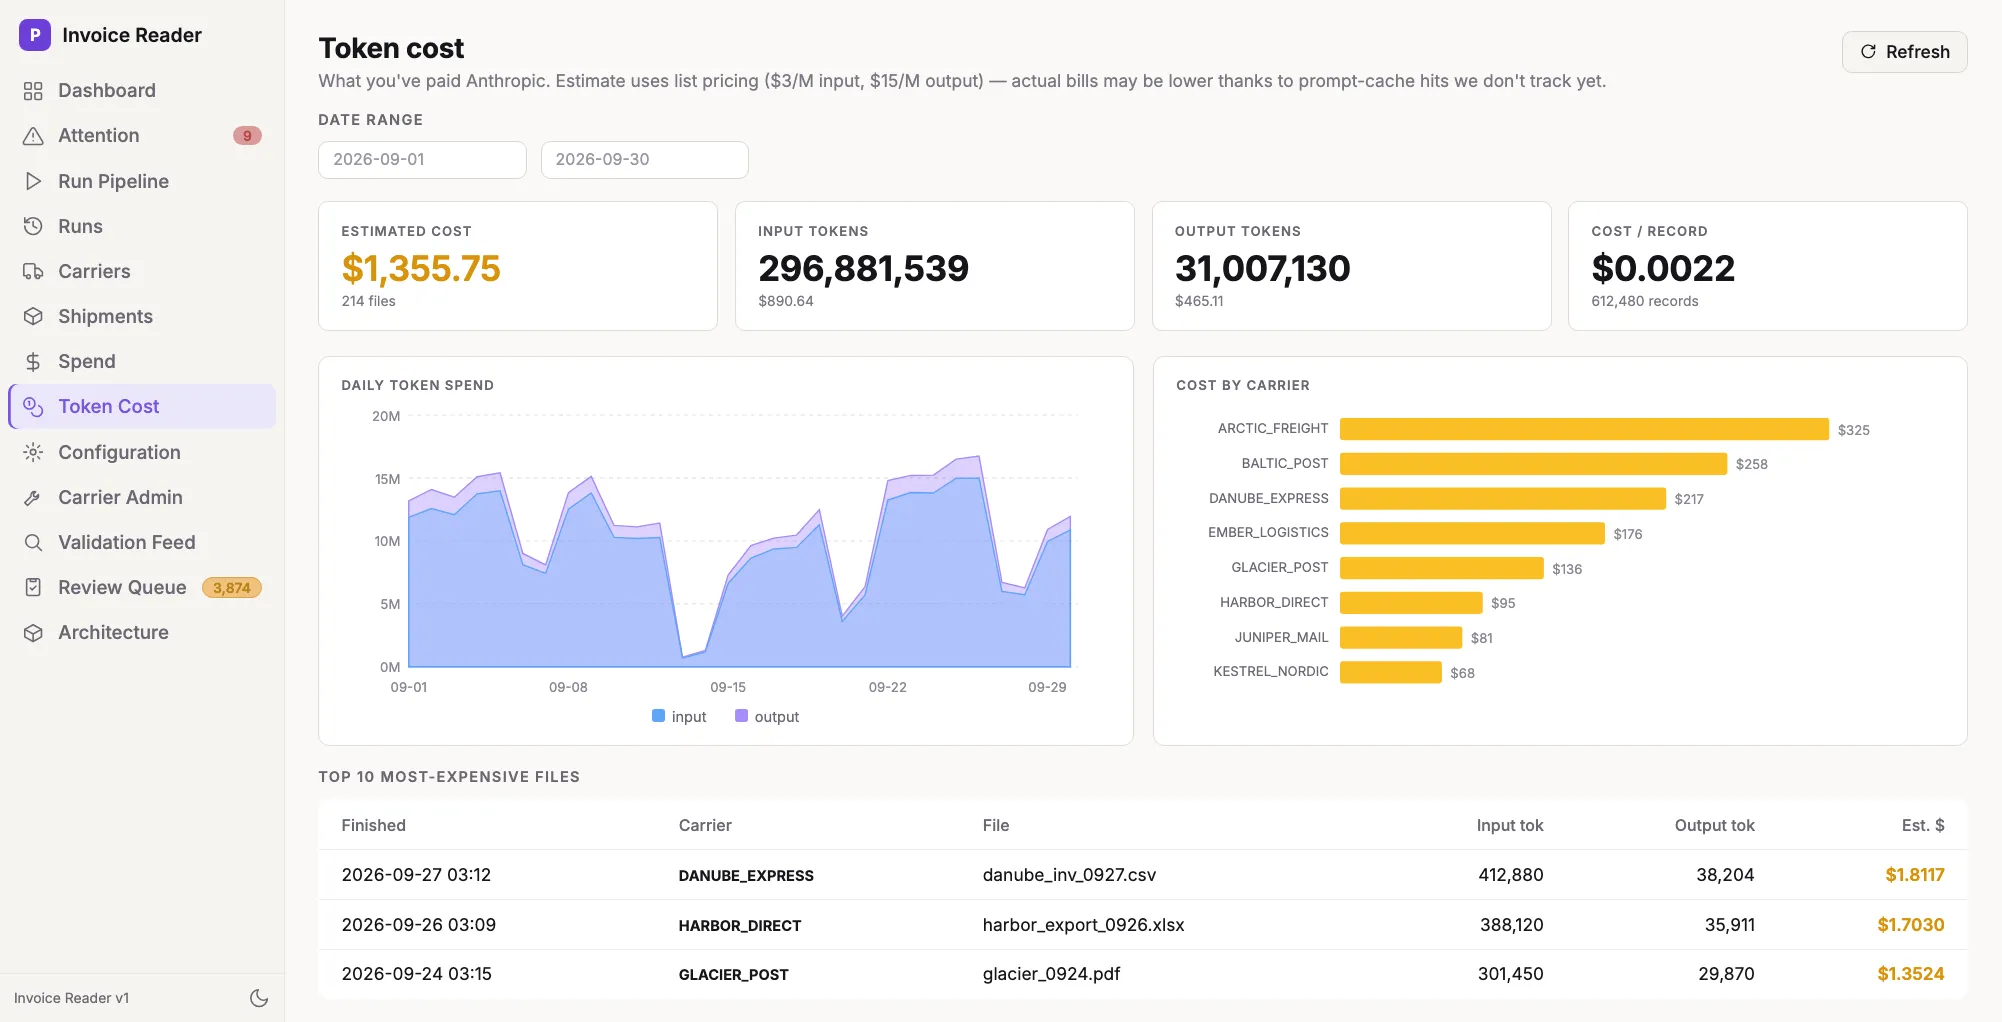This screenshot has height=1022, width=2002.
Task: Toggle dark mode with the moon icon
Action: [x=259, y=998]
